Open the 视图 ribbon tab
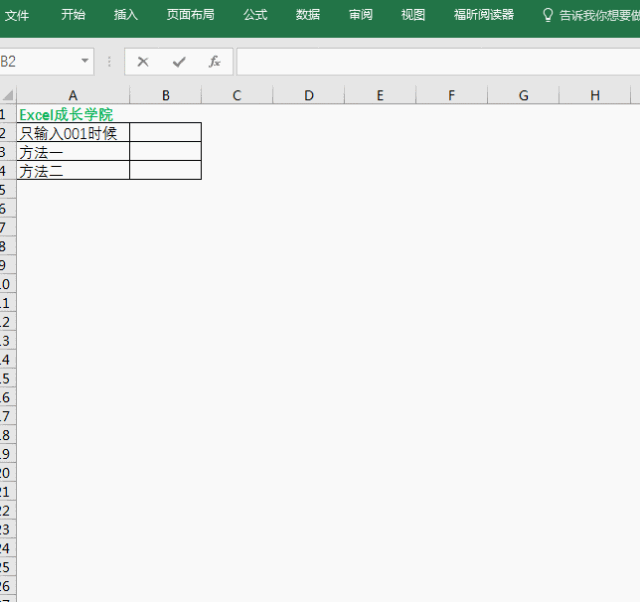640x602 pixels. pos(413,15)
